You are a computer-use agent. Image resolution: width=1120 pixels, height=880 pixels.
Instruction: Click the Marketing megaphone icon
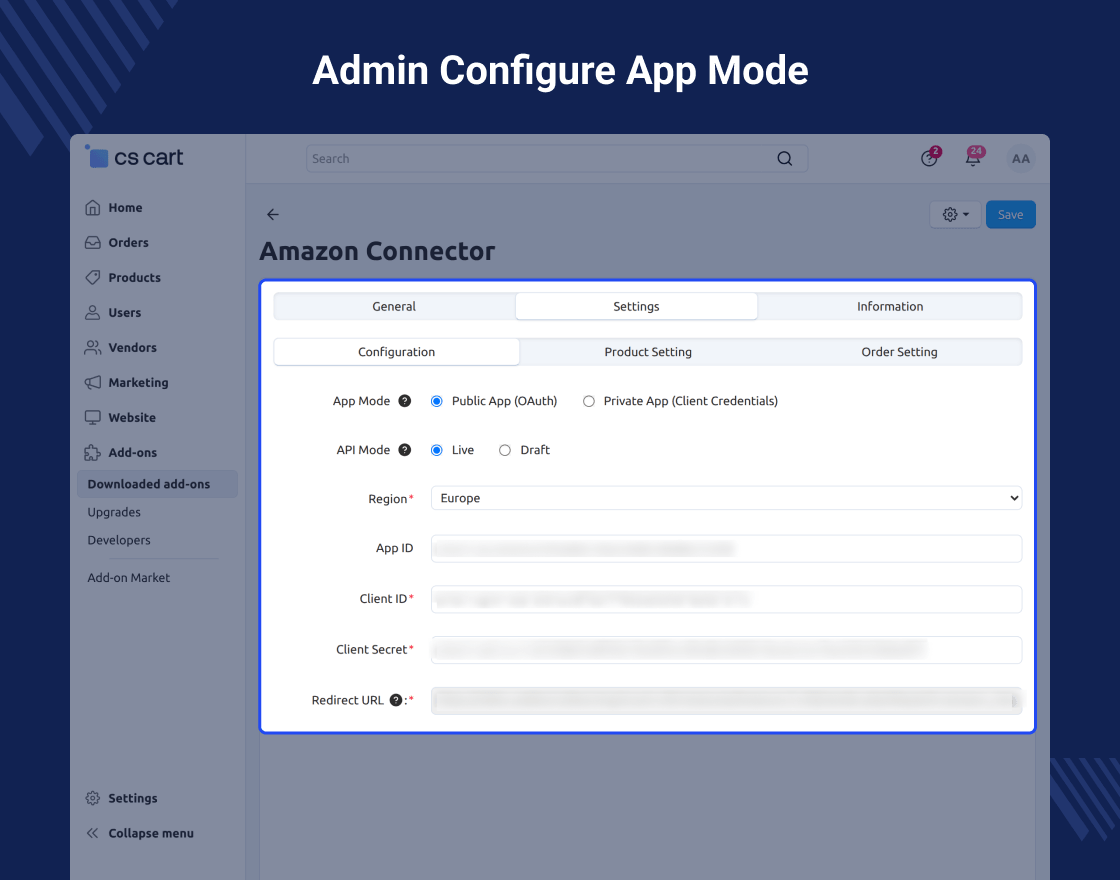tap(93, 383)
